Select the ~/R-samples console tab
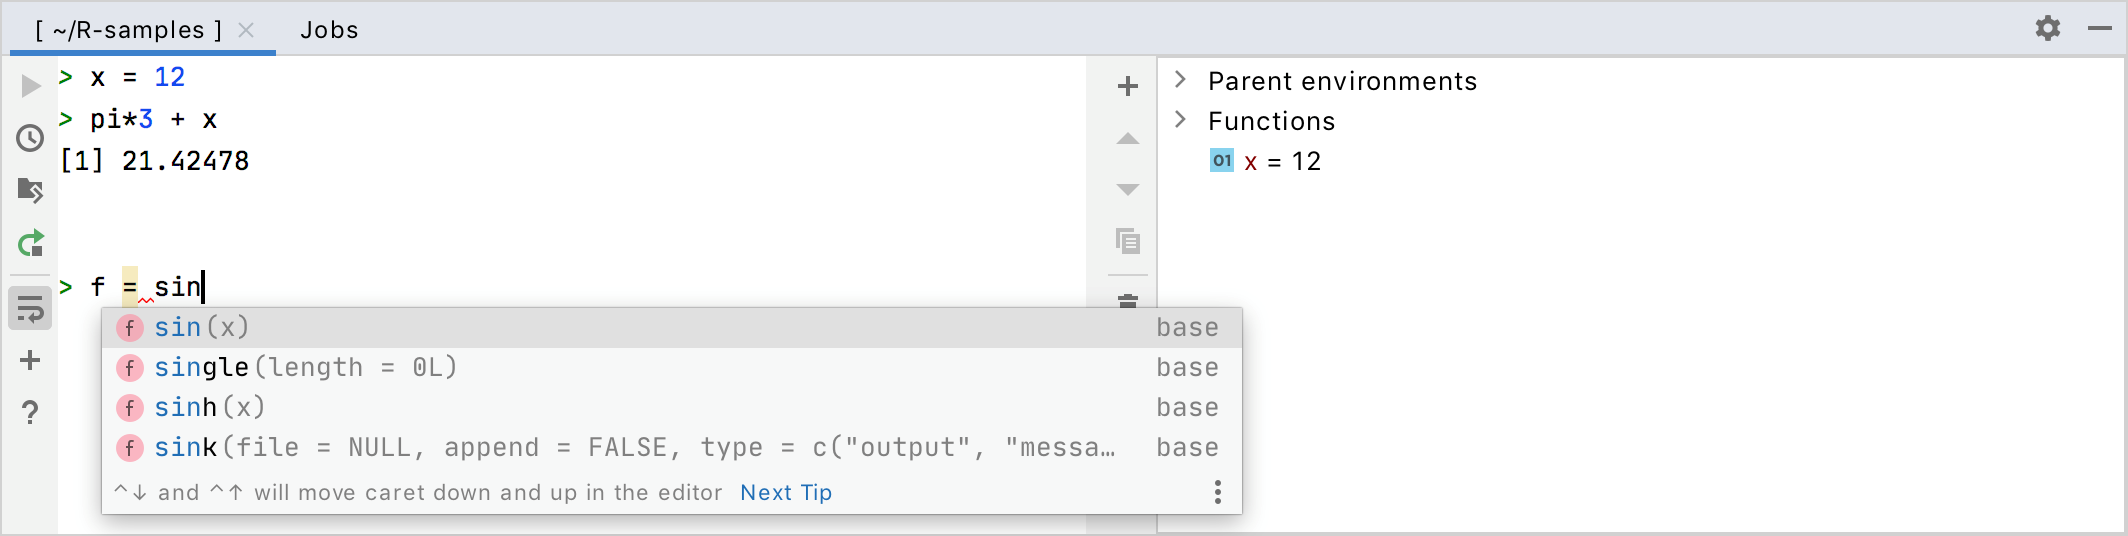 point(128,30)
